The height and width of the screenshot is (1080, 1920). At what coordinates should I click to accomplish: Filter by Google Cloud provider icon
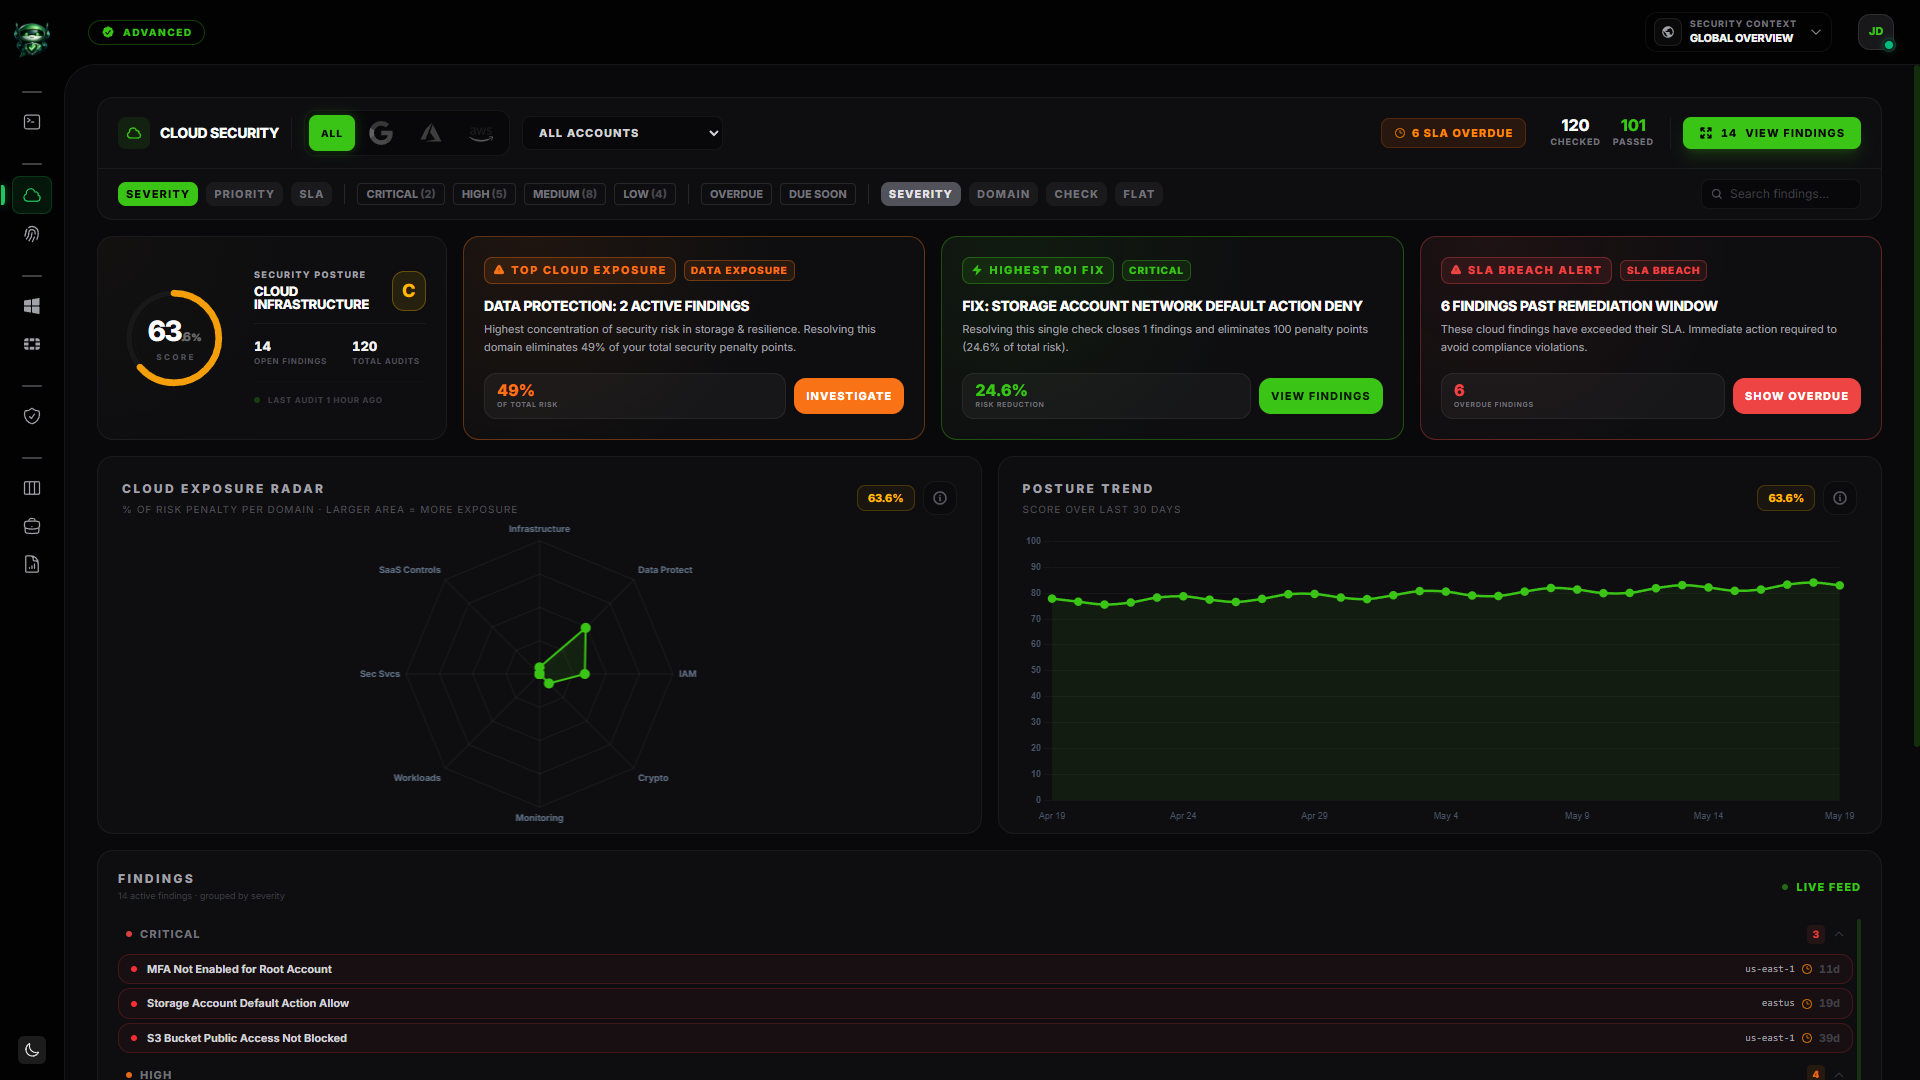381,133
